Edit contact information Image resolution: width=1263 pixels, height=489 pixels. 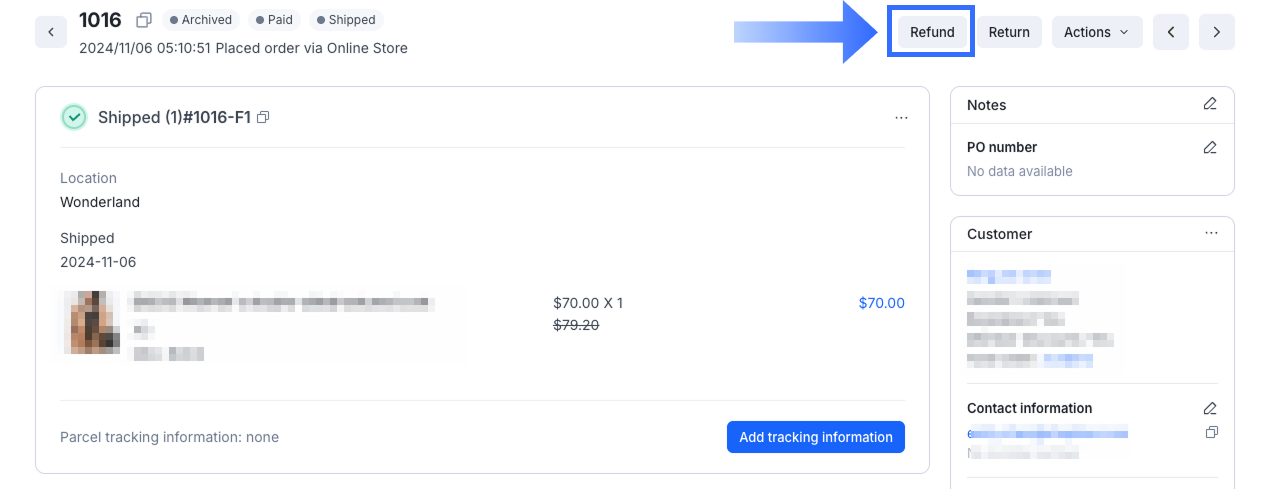pos(1210,408)
